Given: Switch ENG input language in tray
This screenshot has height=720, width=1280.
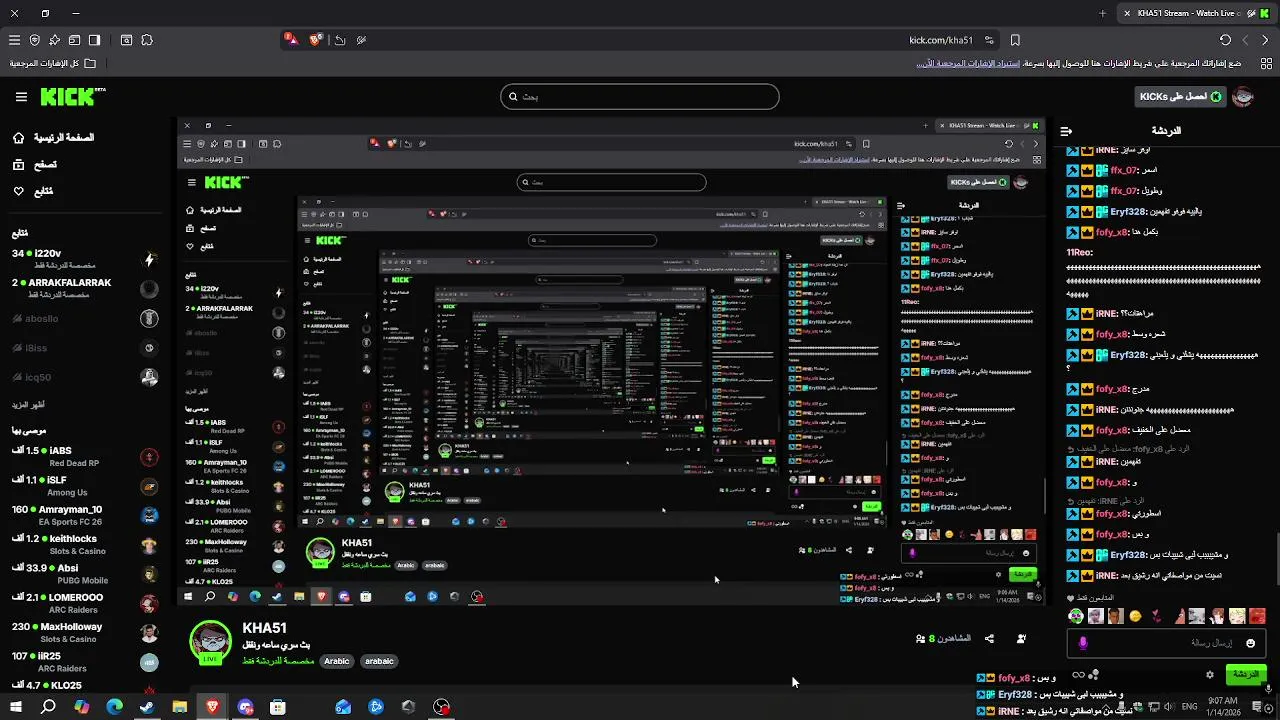Looking at the screenshot, I should (1190, 707).
